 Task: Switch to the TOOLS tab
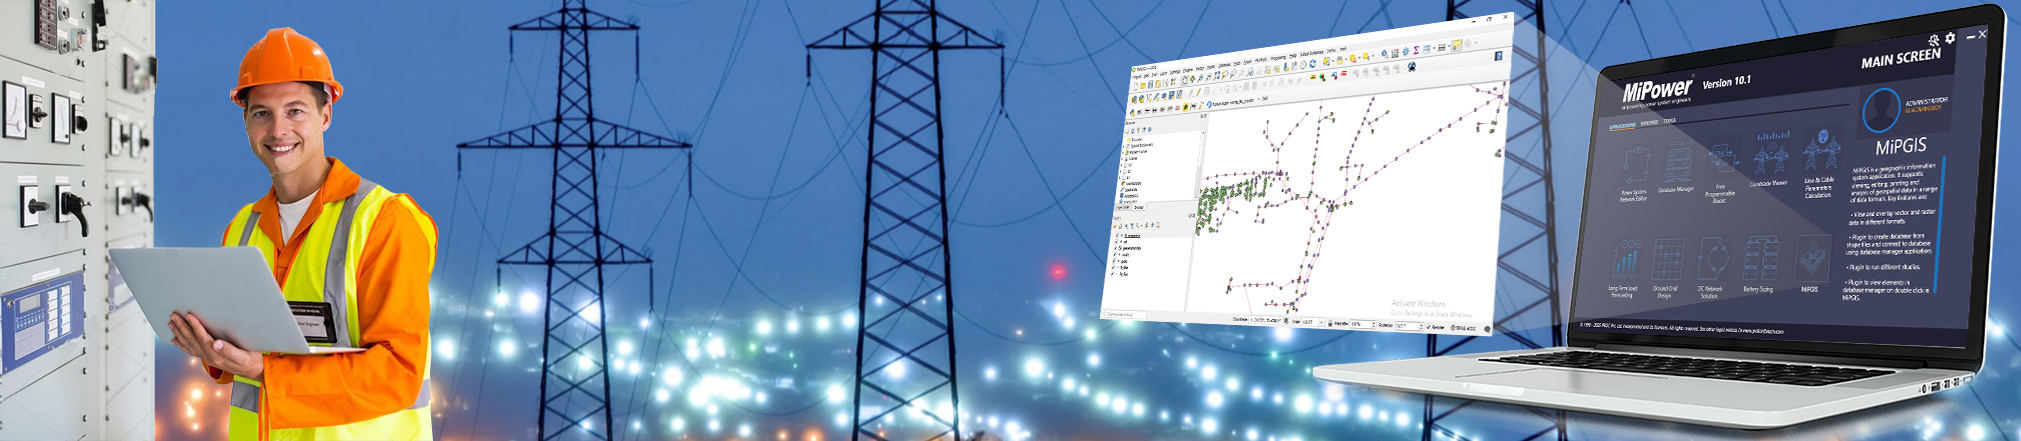(1669, 121)
